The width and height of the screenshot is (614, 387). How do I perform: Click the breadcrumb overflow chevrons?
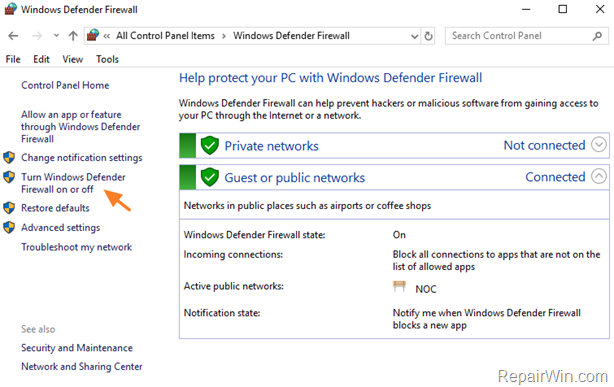107,36
